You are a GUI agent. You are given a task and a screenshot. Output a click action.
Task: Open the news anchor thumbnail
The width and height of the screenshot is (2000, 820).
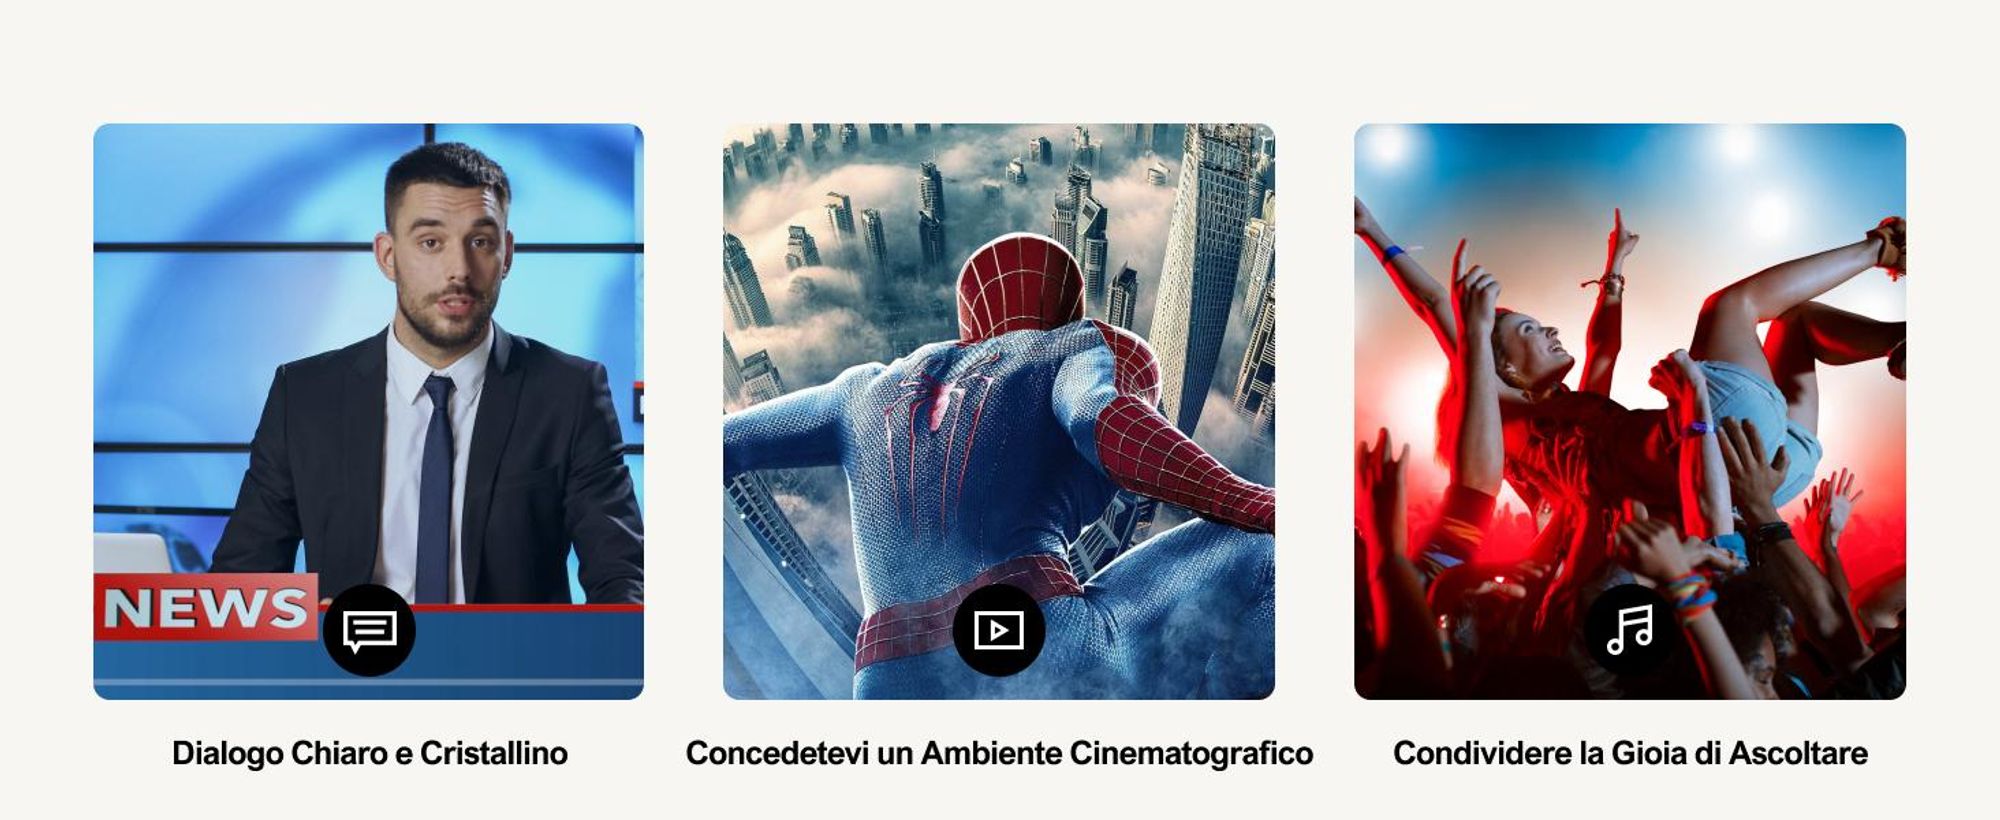369,411
